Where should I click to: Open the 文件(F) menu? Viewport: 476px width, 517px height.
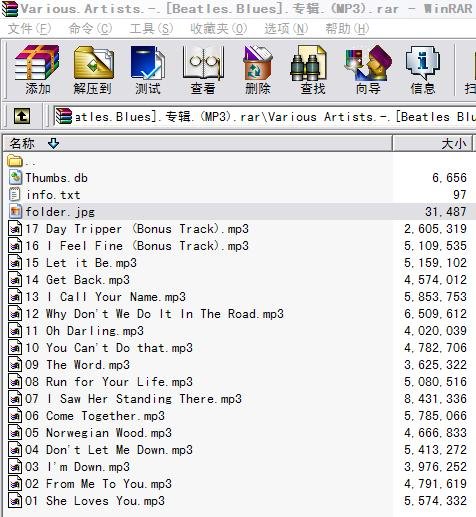click(x=29, y=29)
